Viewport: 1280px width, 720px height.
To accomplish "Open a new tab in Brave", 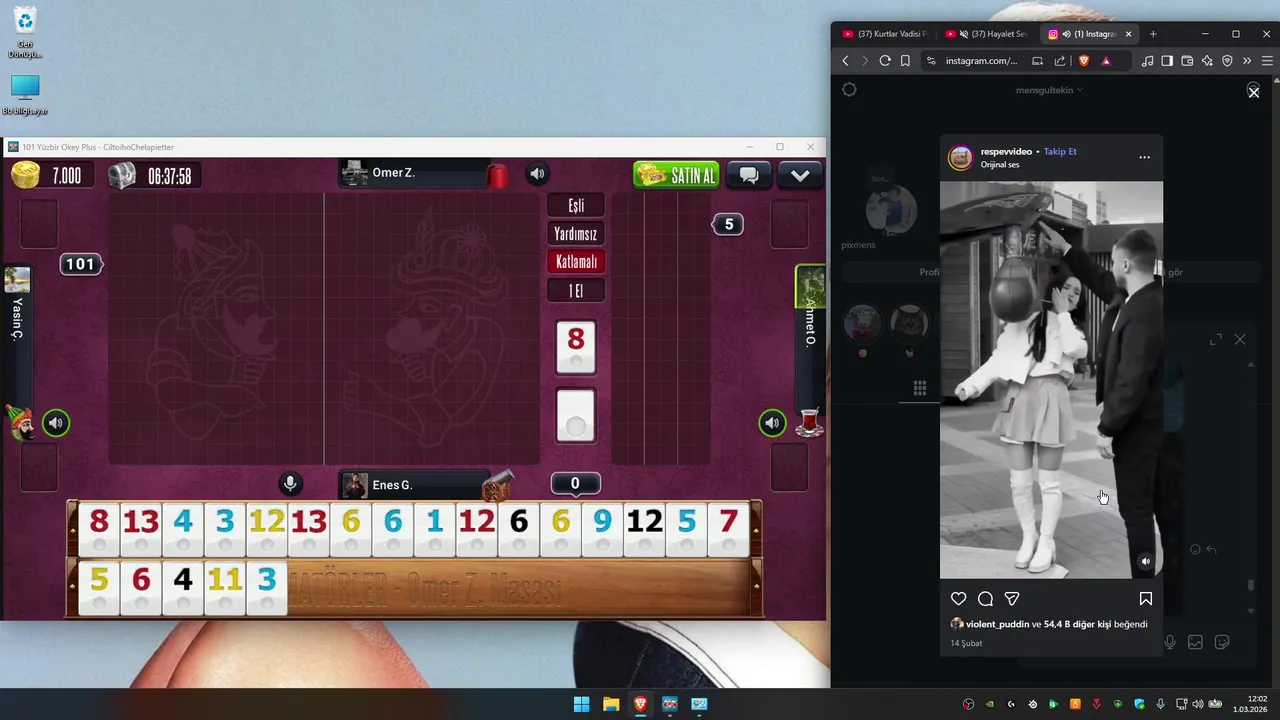I will click(1153, 34).
